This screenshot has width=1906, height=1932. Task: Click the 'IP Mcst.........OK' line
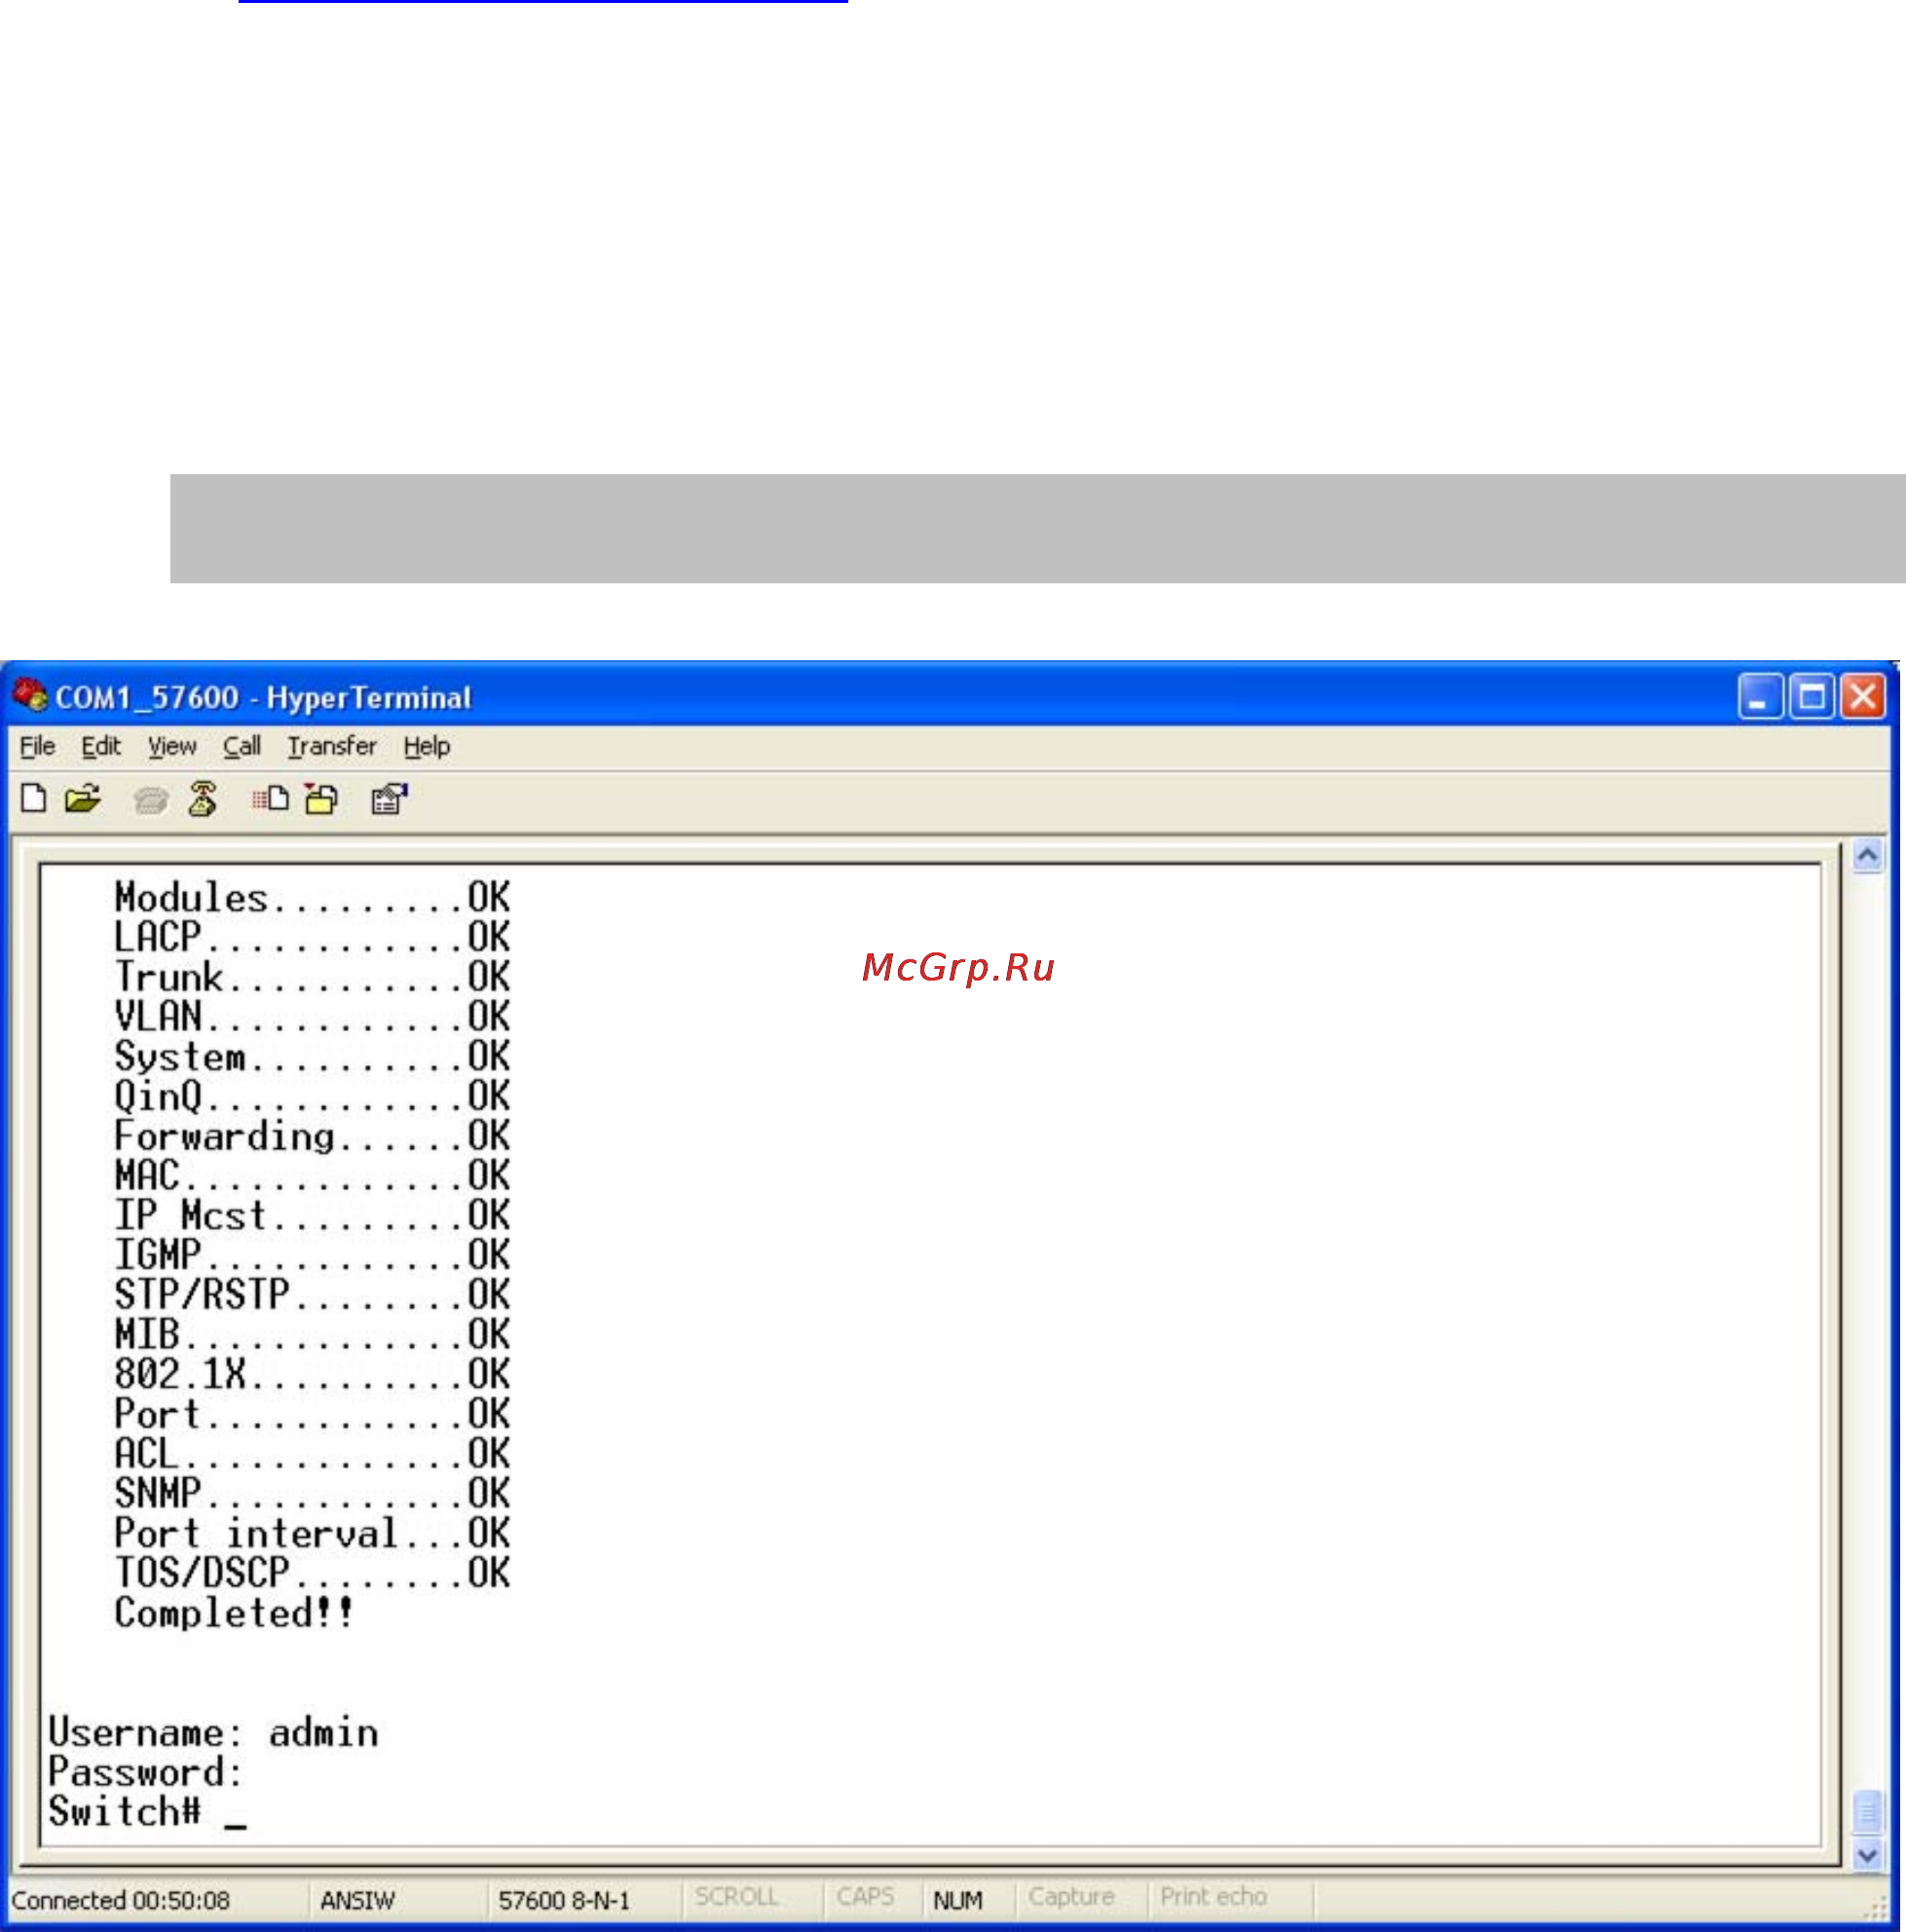(x=312, y=1215)
